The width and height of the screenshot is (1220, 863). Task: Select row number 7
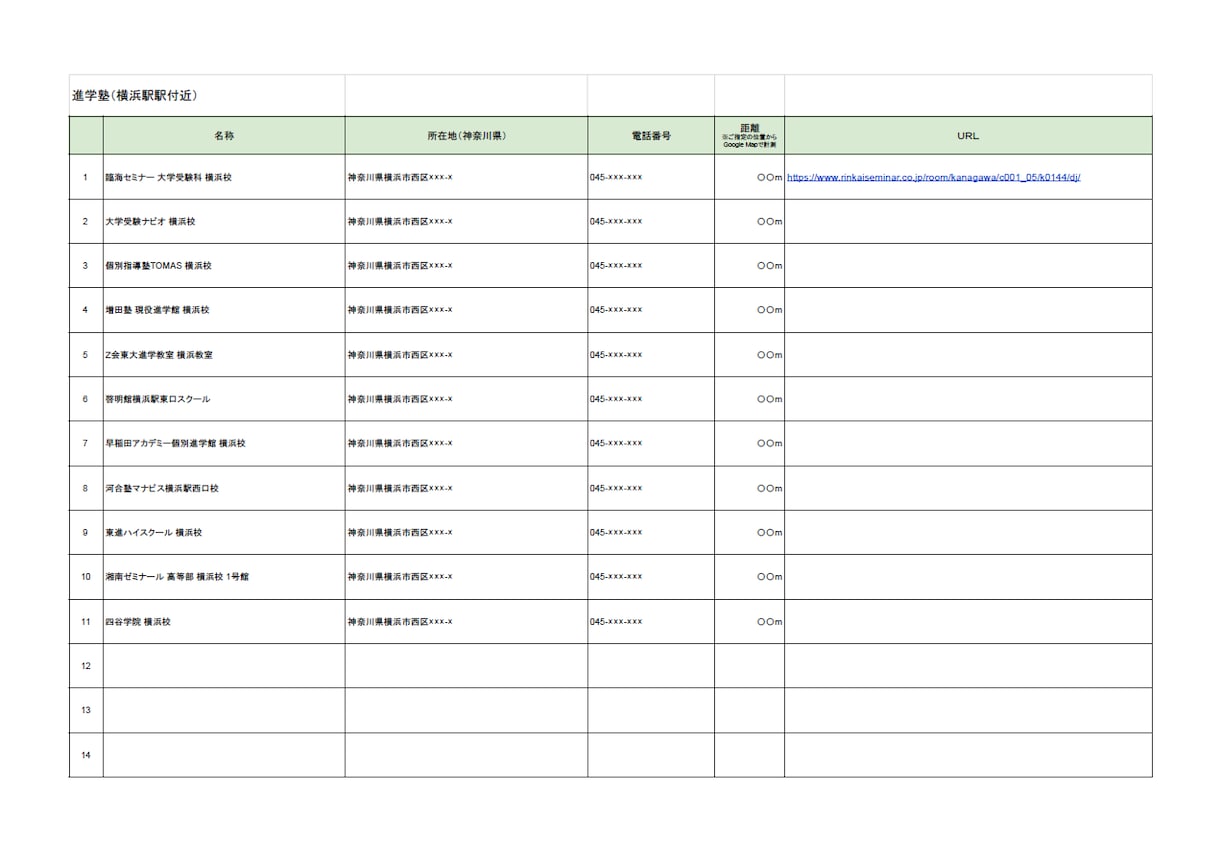pos(86,443)
